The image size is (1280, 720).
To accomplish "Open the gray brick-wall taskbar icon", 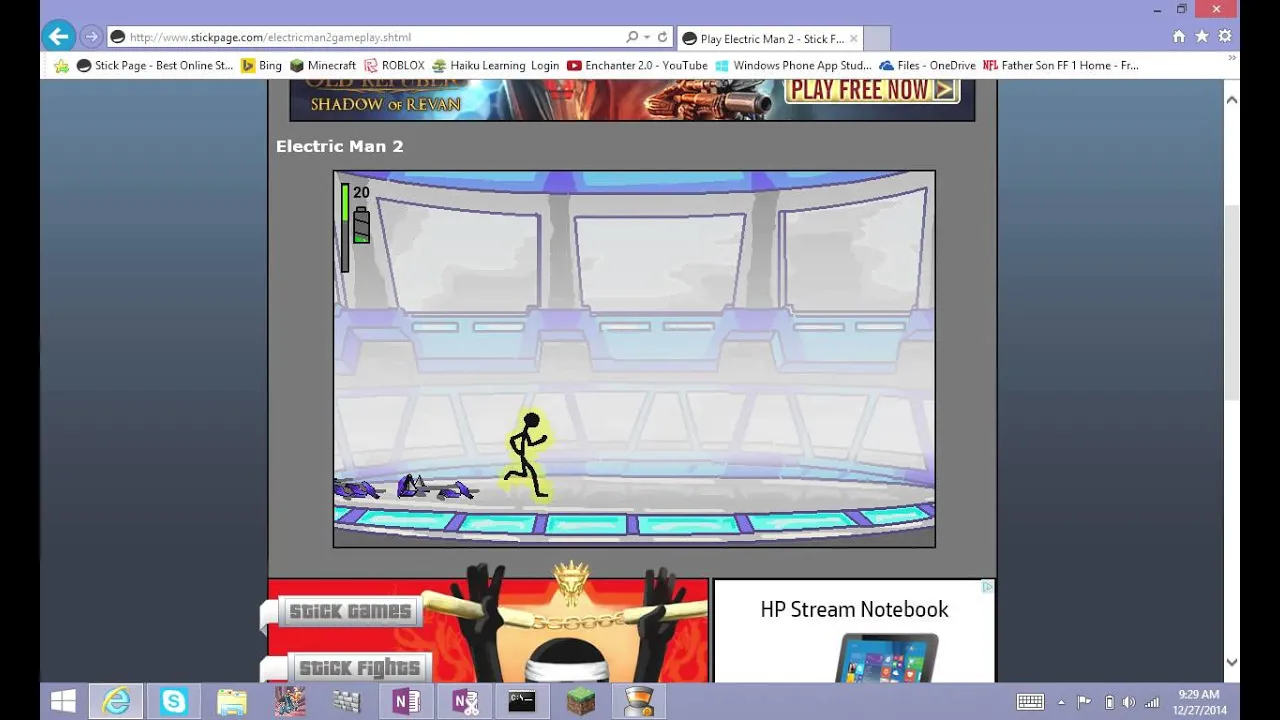I will [348, 701].
